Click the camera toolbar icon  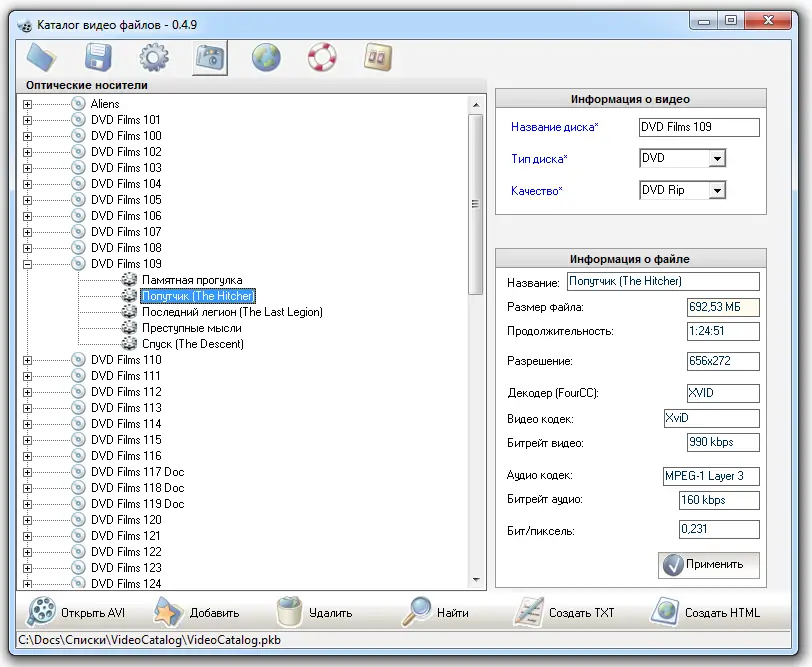click(x=210, y=57)
